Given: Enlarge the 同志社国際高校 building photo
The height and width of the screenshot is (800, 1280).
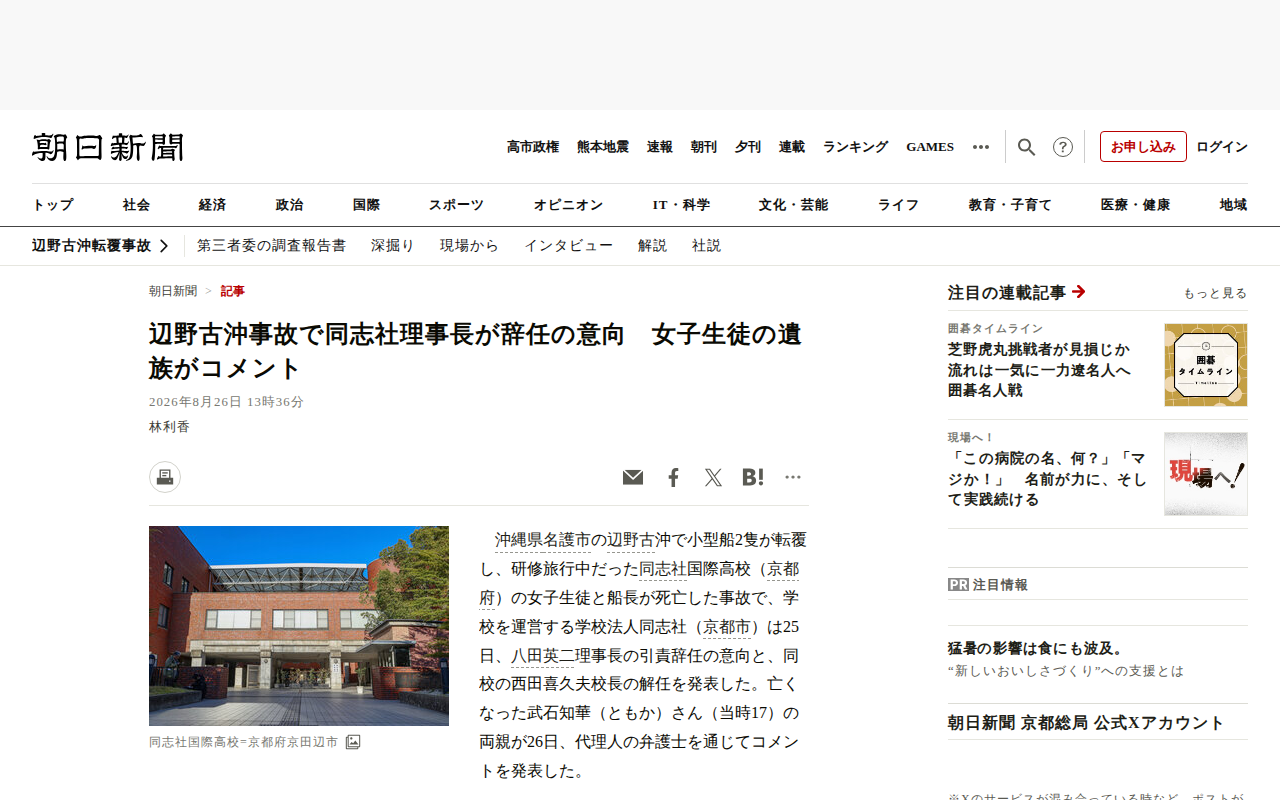Looking at the screenshot, I should point(299,626).
